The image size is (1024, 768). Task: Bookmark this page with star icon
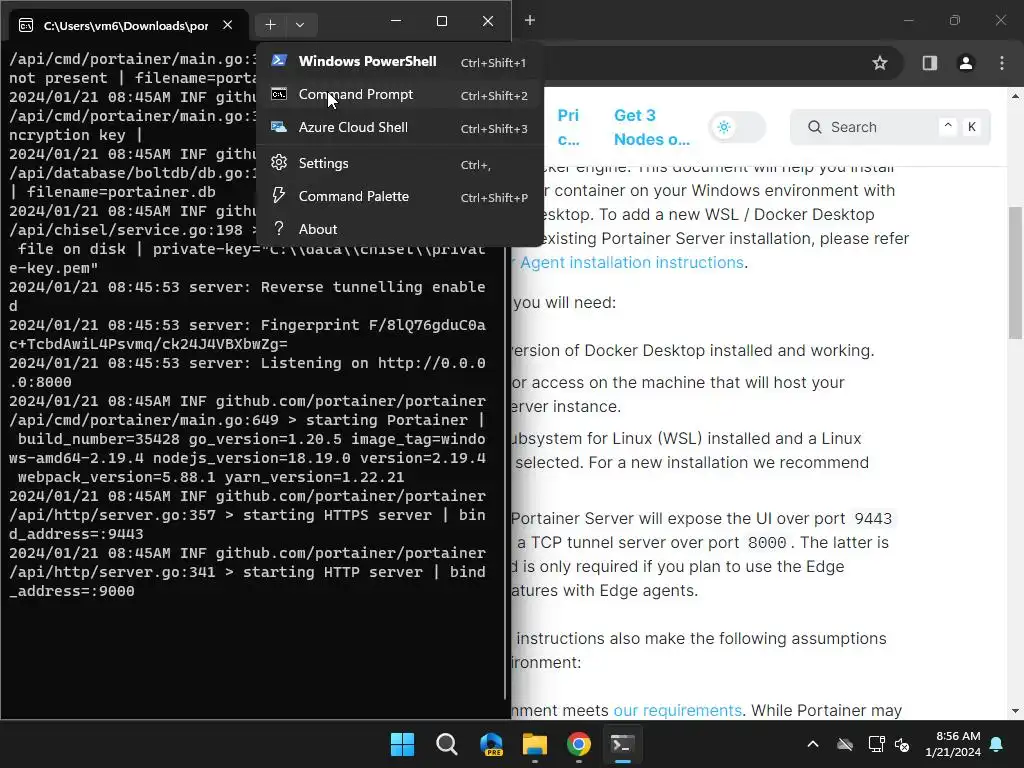tap(880, 63)
